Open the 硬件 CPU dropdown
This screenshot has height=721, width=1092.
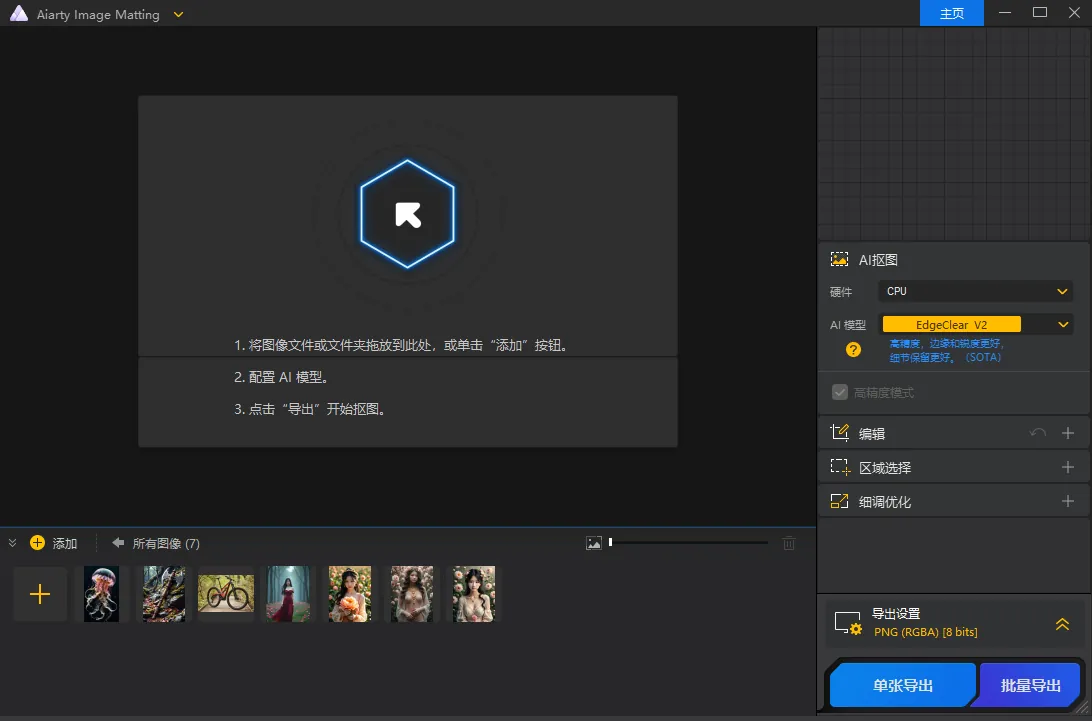click(x=975, y=291)
